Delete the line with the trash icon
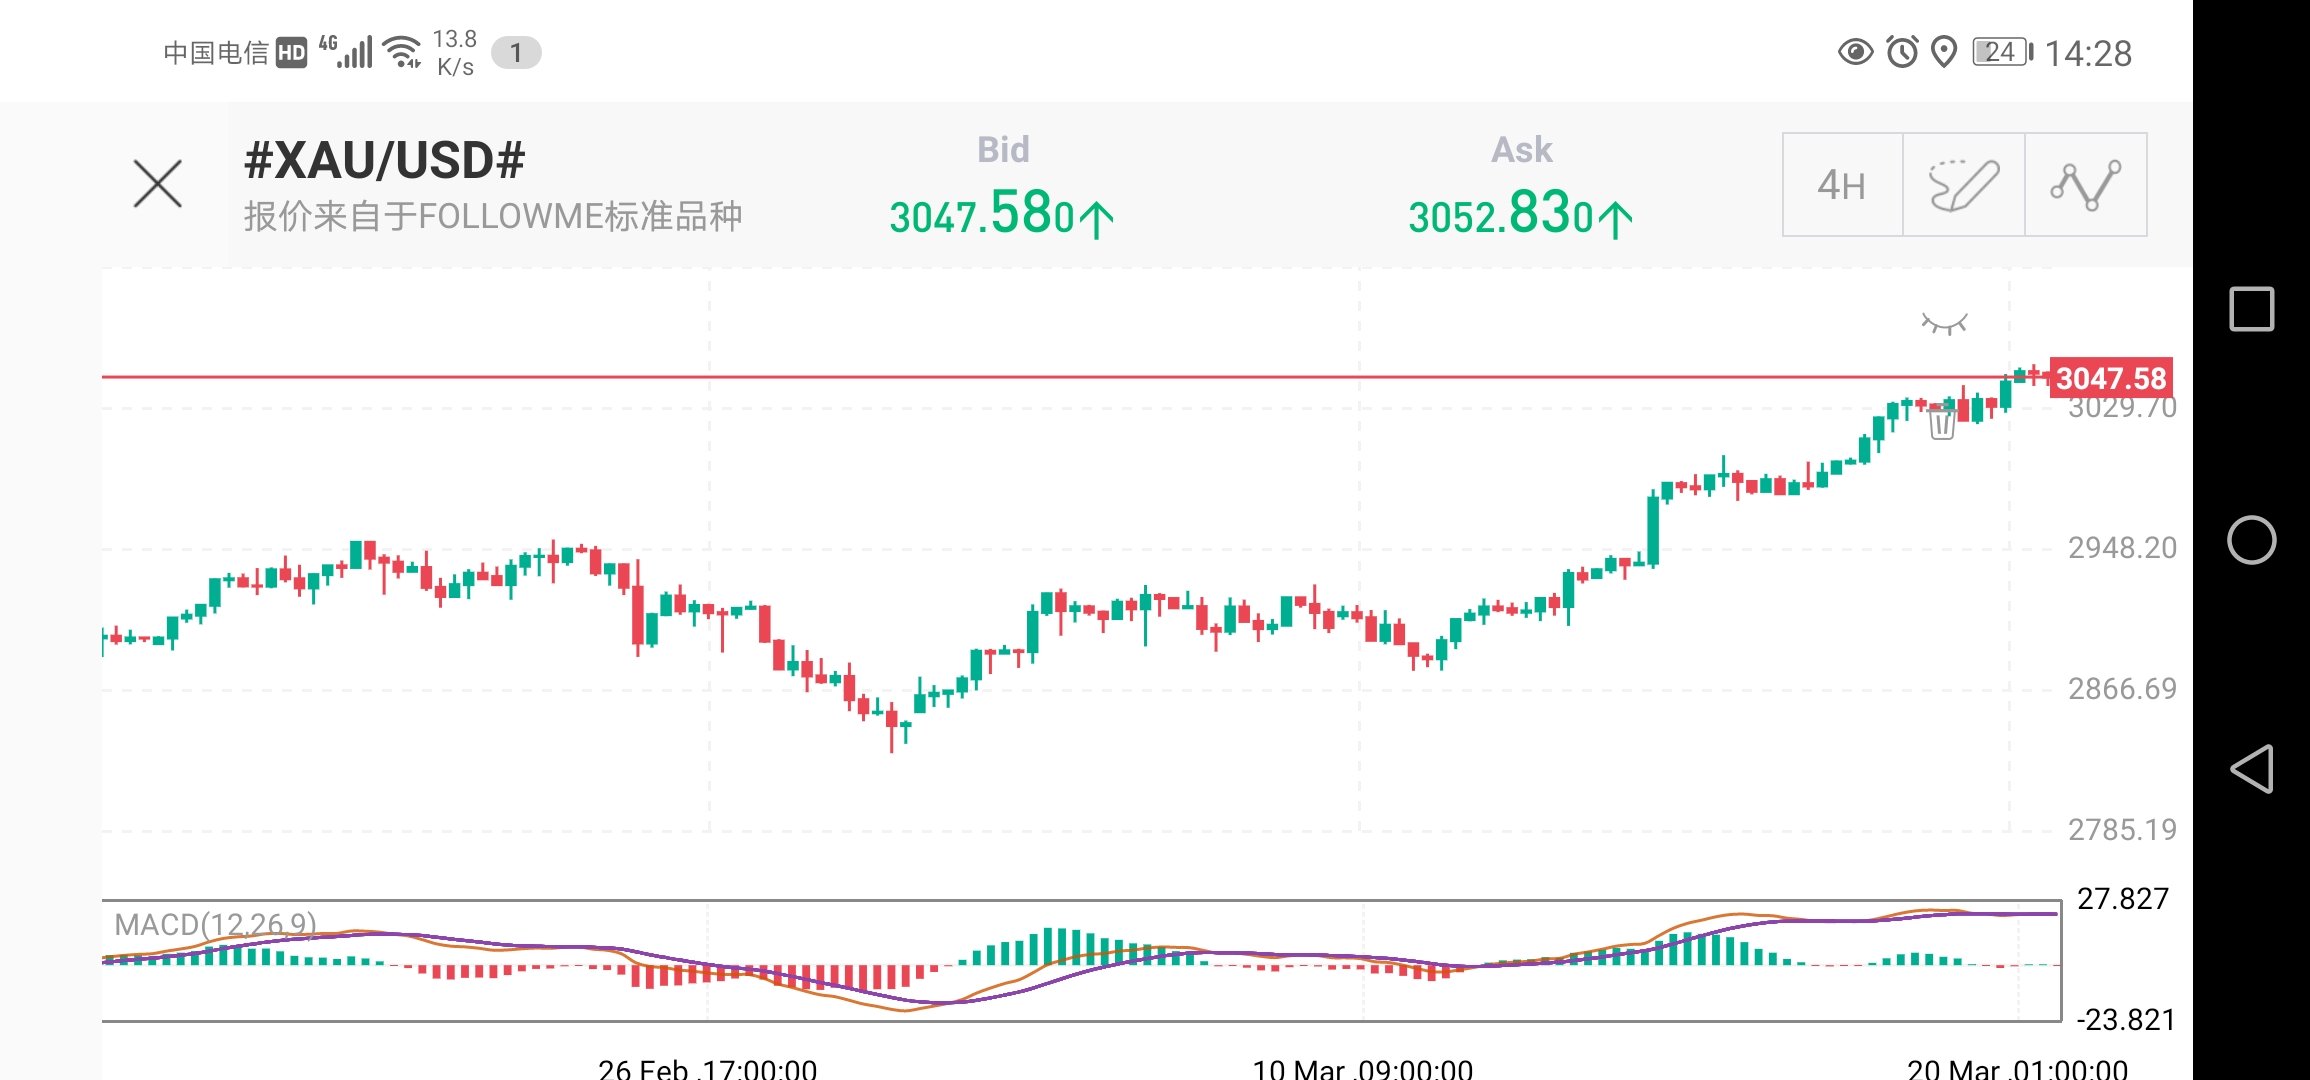The width and height of the screenshot is (2310, 1080). [x=1941, y=423]
